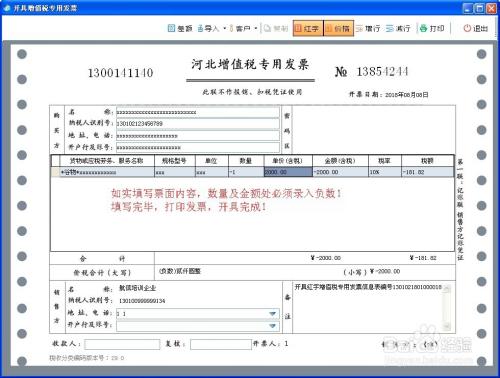Toggle the 红字 red-letter invoice button
The image size is (500, 378).
pos(308,28)
